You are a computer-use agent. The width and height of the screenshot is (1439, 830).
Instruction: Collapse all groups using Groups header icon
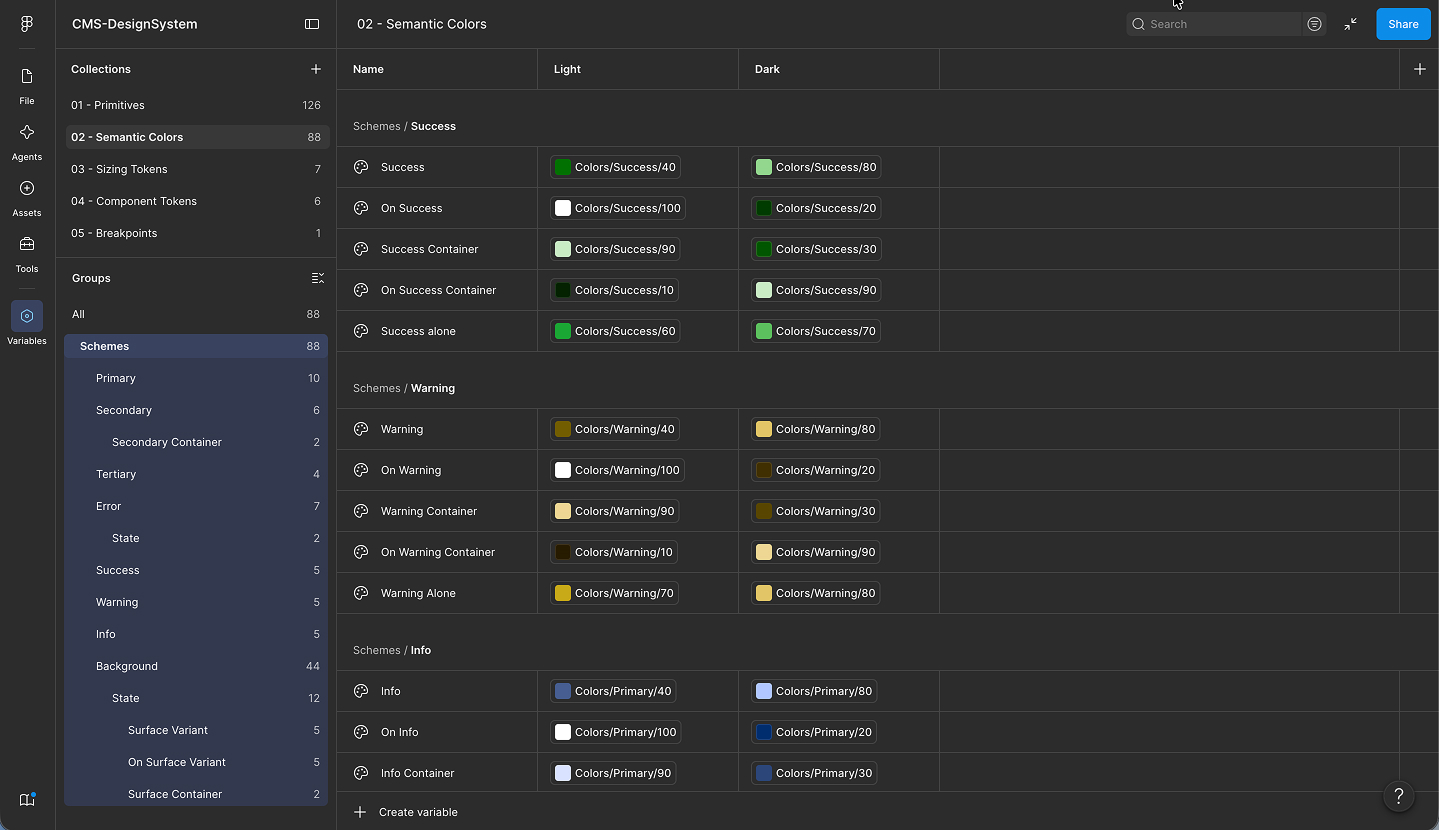318,278
